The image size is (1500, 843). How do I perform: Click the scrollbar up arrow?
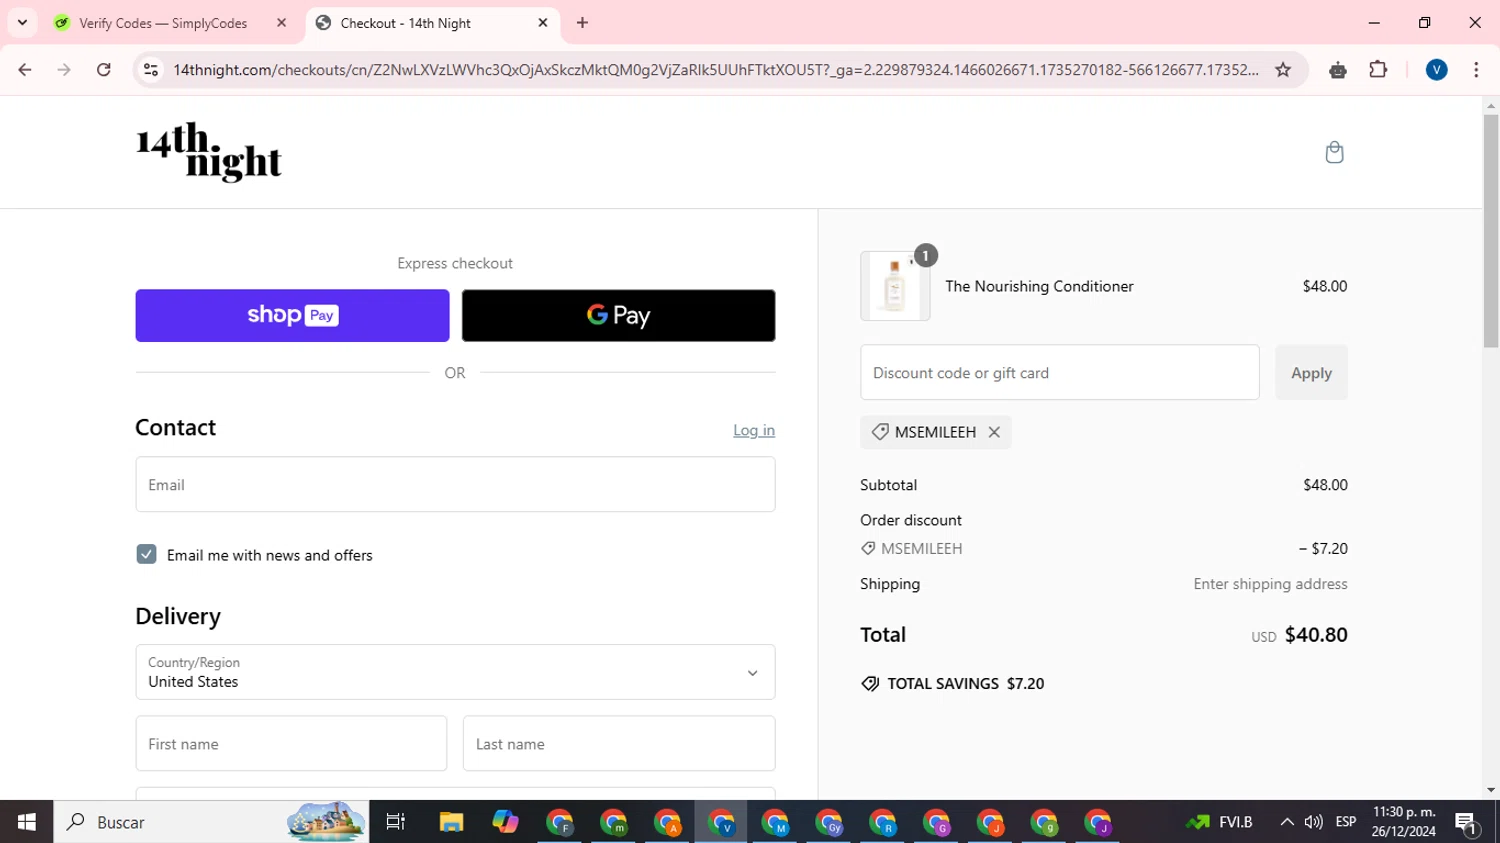click(1491, 105)
